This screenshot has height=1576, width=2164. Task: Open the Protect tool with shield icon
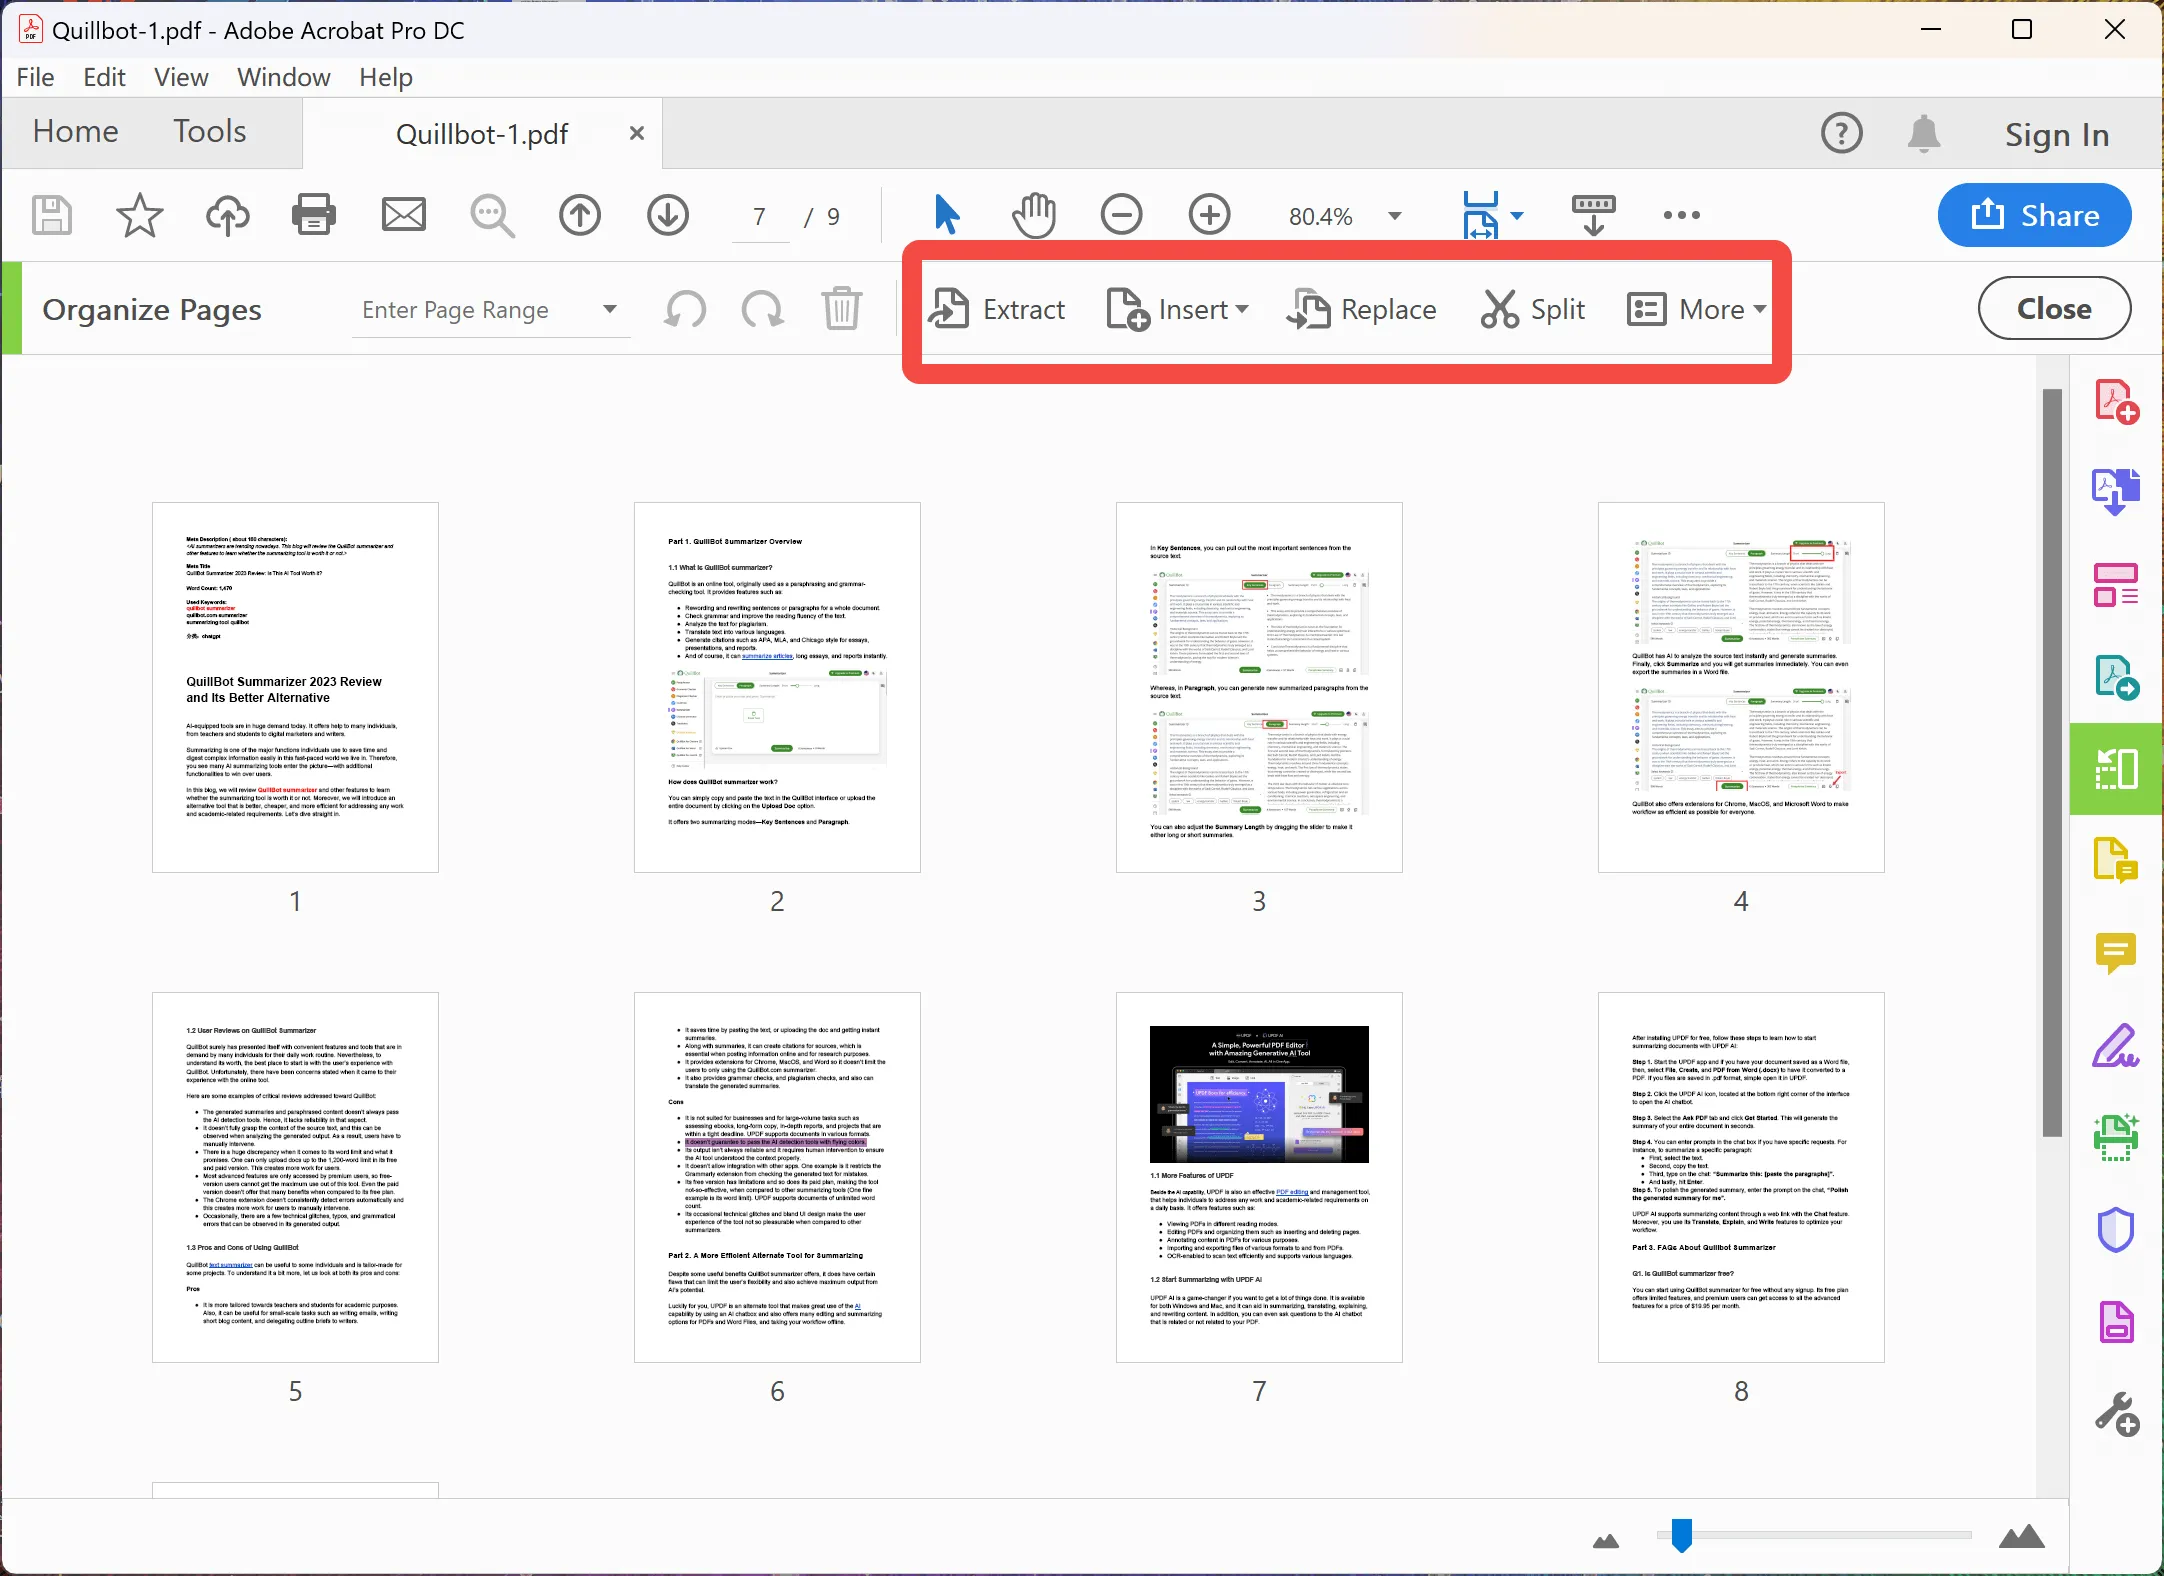pyautogui.click(x=2116, y=1229)
